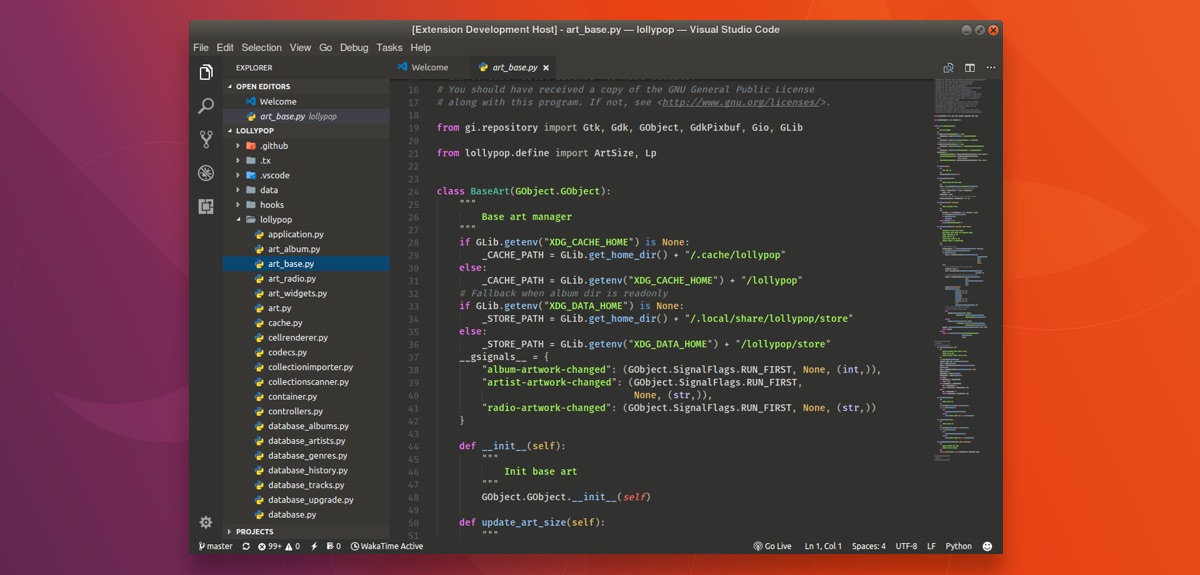Collapse the Open Editors section
The image size is (1200, 575).
pos(262,87)
